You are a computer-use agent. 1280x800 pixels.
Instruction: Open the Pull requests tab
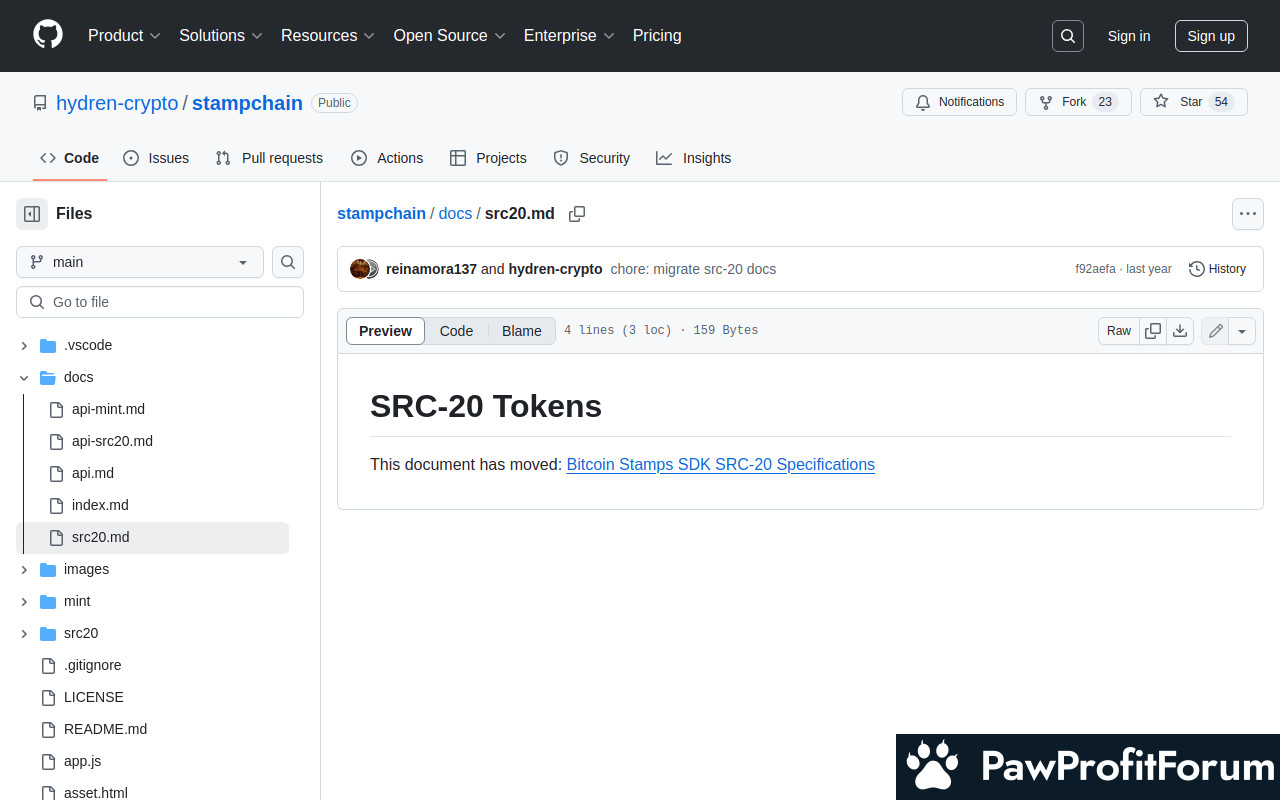pyautogui.click(x=269, y=158)
